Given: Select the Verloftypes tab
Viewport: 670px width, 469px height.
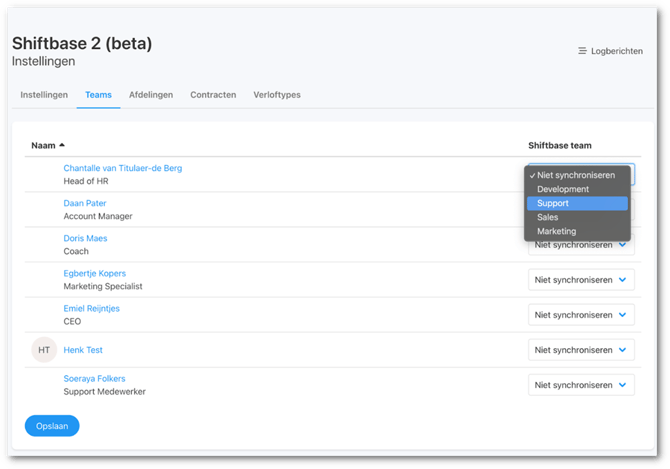Looking at the screenshot, I should [x=277, y=95].
